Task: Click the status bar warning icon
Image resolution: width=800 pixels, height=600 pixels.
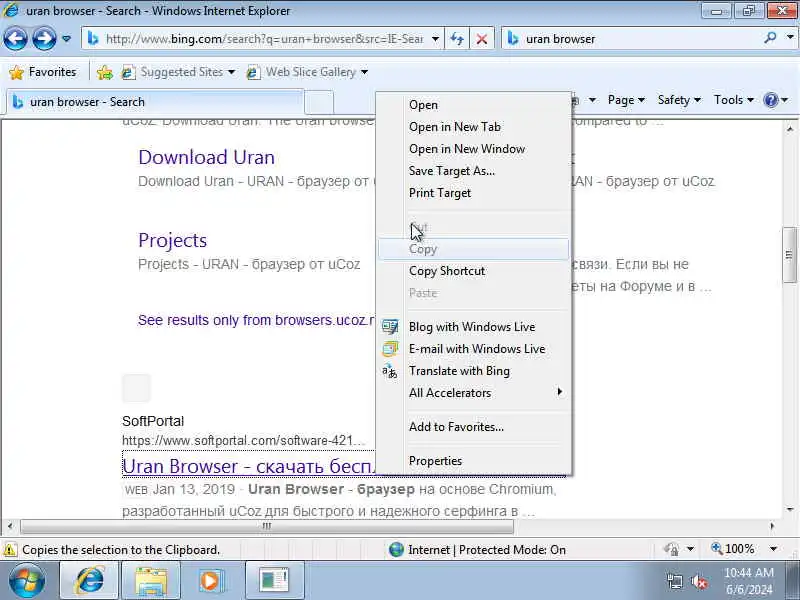Action: click(x=9, y=550)
